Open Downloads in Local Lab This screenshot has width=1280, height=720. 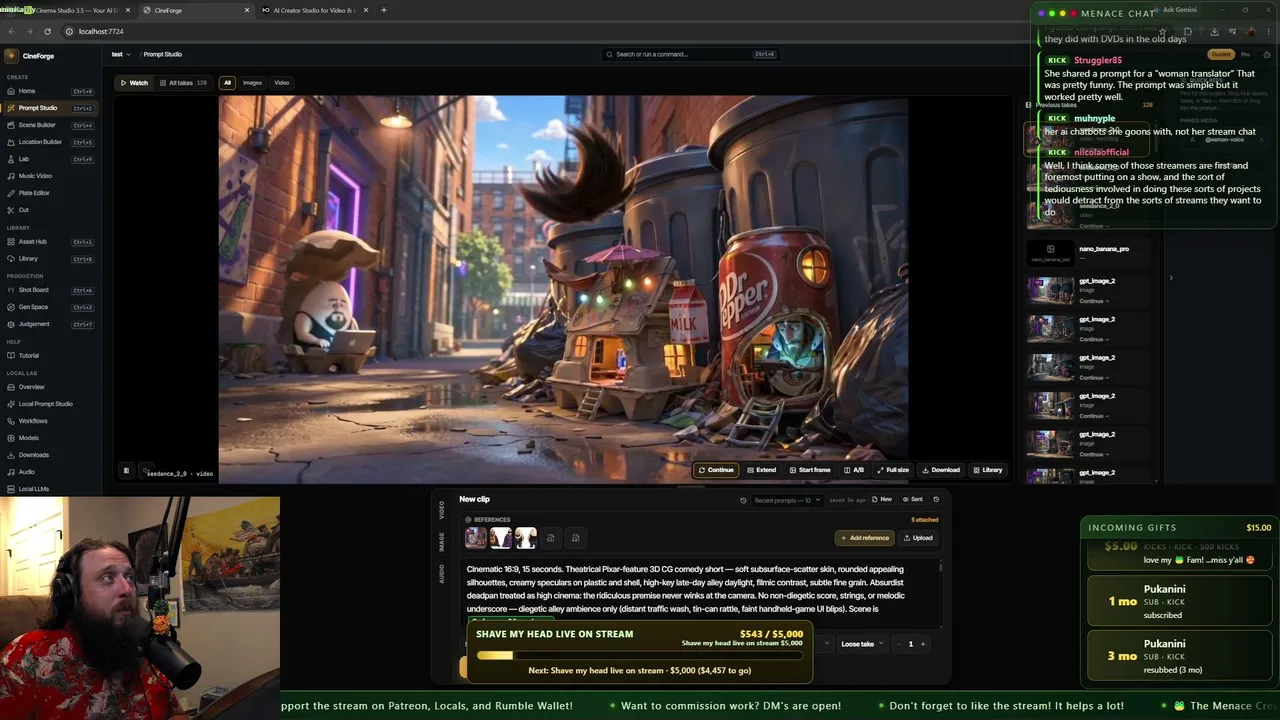pyautogui.click(x=50, y=455)
